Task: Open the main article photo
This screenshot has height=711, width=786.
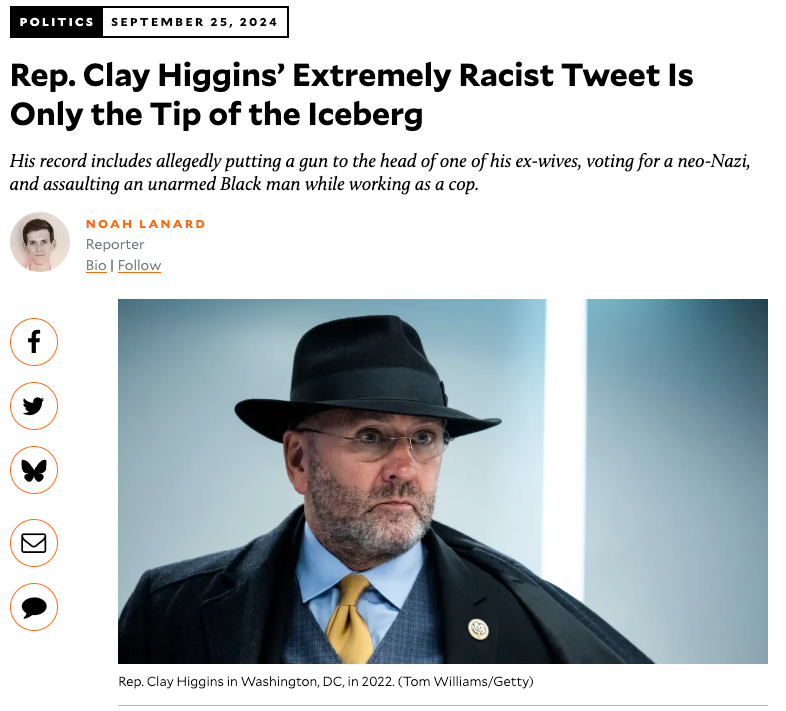Action: [x=442, y=480]
